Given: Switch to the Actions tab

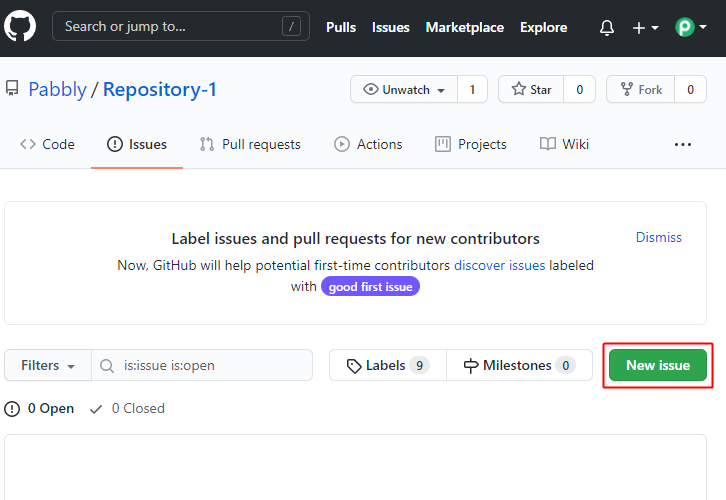Looking at the screenshot, I should click(x=368, y=144).
